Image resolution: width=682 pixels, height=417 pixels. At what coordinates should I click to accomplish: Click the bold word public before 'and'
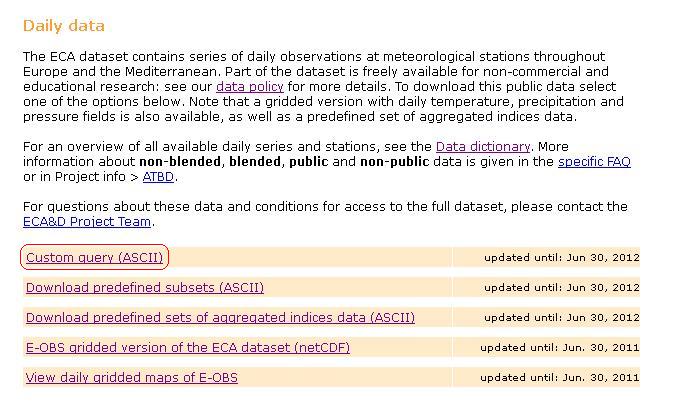tap(308, 162)
